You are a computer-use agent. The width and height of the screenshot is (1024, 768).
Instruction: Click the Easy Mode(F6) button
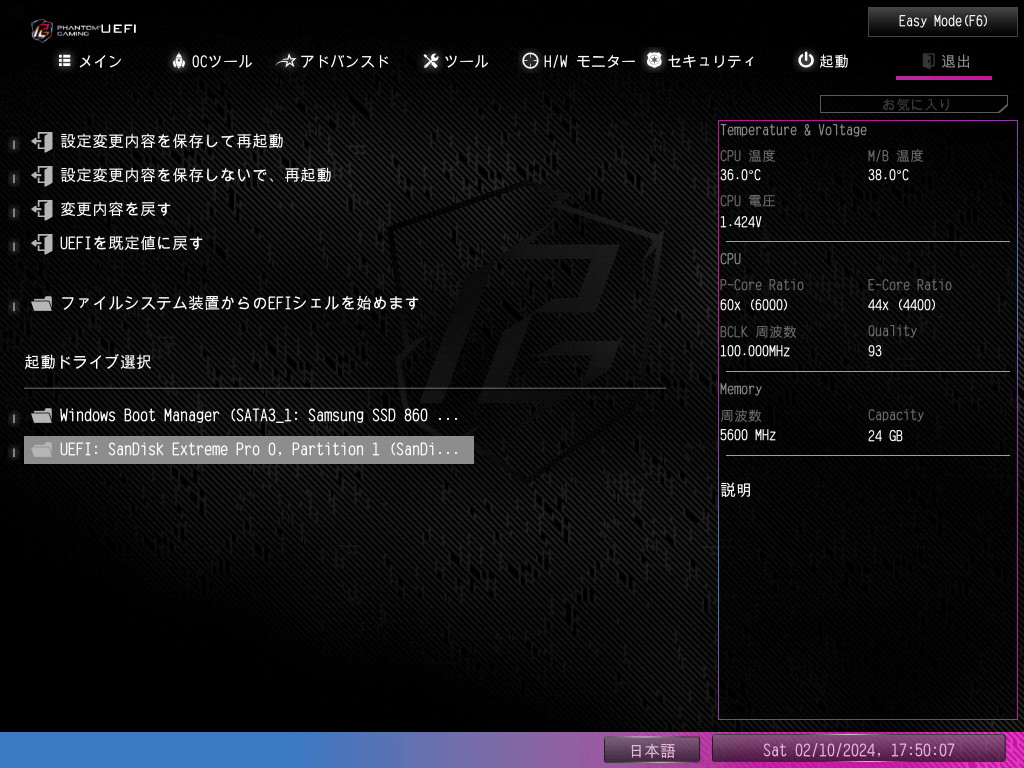[942, 22]
